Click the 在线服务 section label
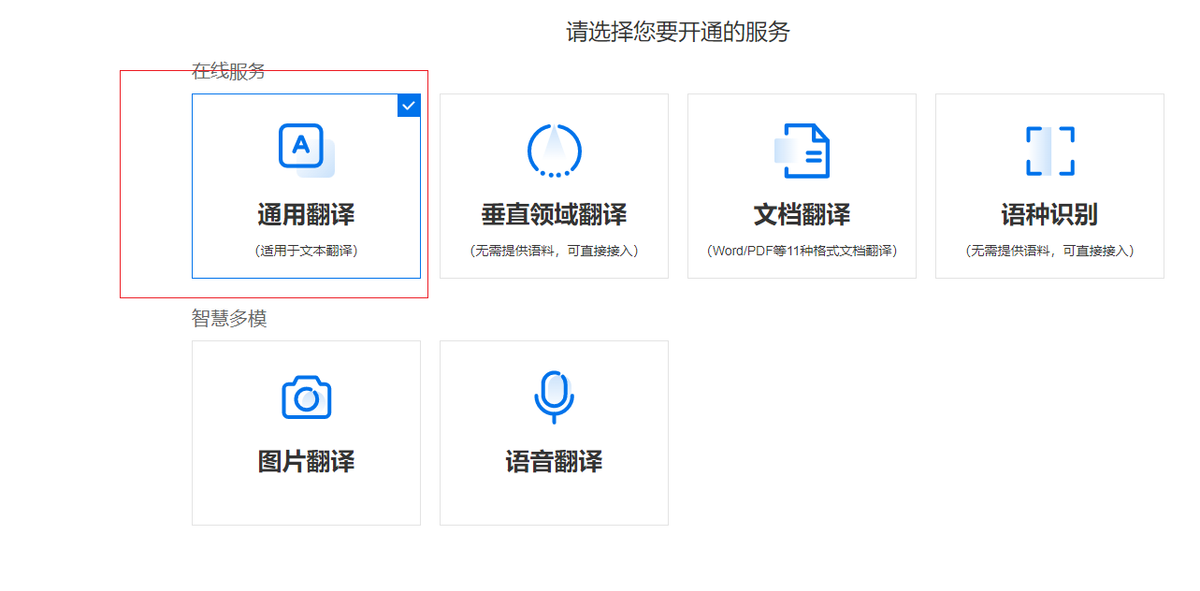This screenshot has height=591, width=1200. tap(229, 71)
